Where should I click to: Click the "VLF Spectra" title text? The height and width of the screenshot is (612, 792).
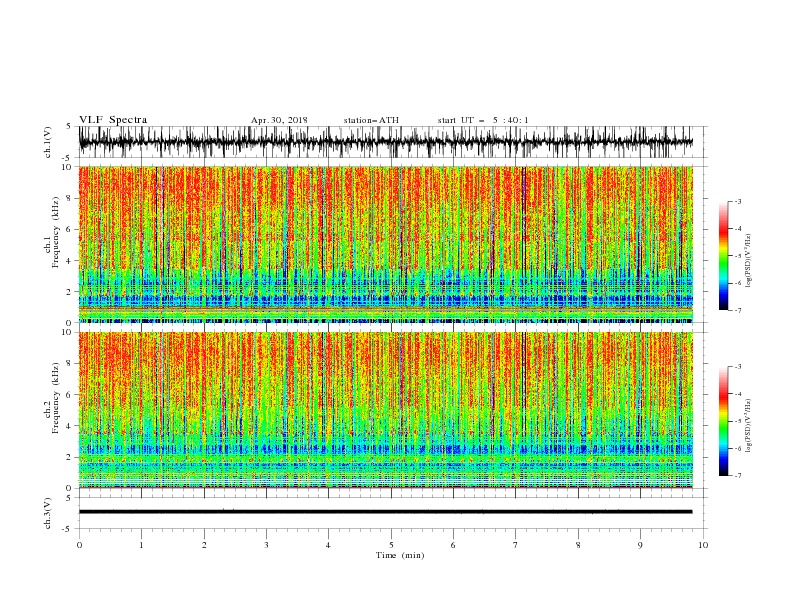click(113, 120)
